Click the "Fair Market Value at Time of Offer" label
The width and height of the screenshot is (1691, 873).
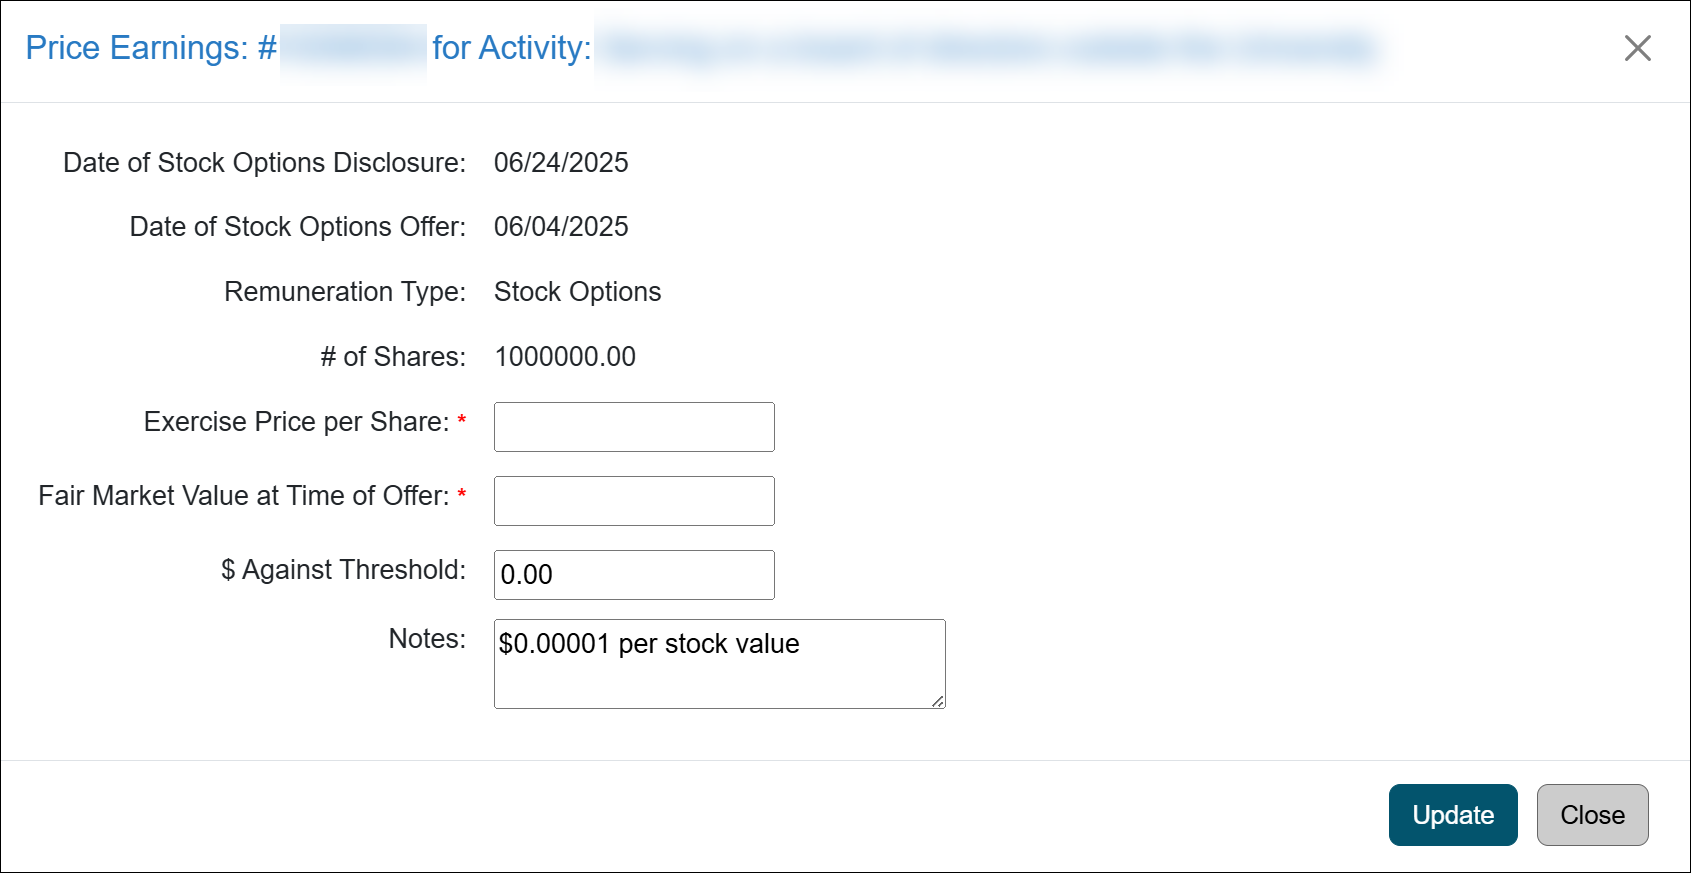tap(243, 496)
